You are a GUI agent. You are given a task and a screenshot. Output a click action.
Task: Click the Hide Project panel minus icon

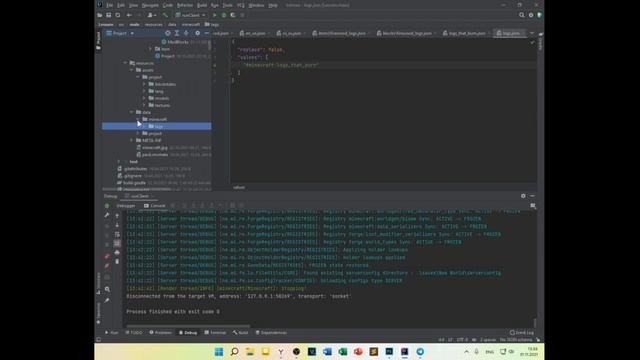pyautogui.click(x=207, y=33)
